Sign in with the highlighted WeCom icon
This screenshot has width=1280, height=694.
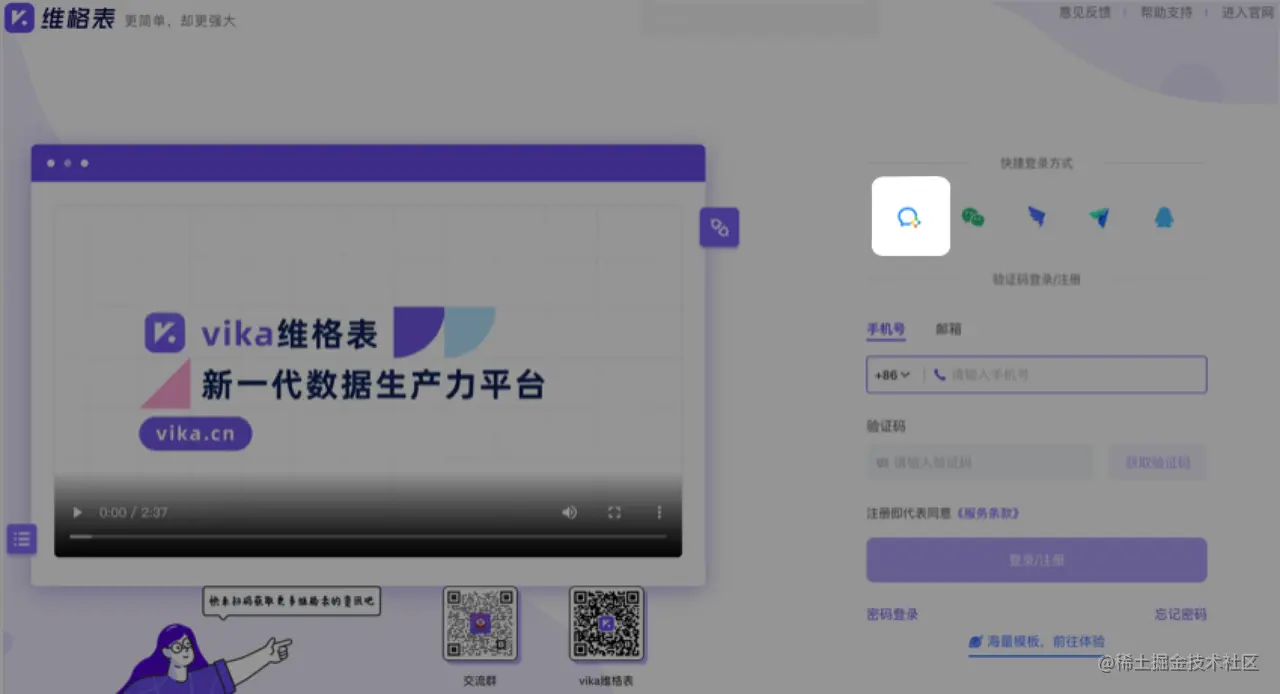pyautogui.click(x=910, y=216)
